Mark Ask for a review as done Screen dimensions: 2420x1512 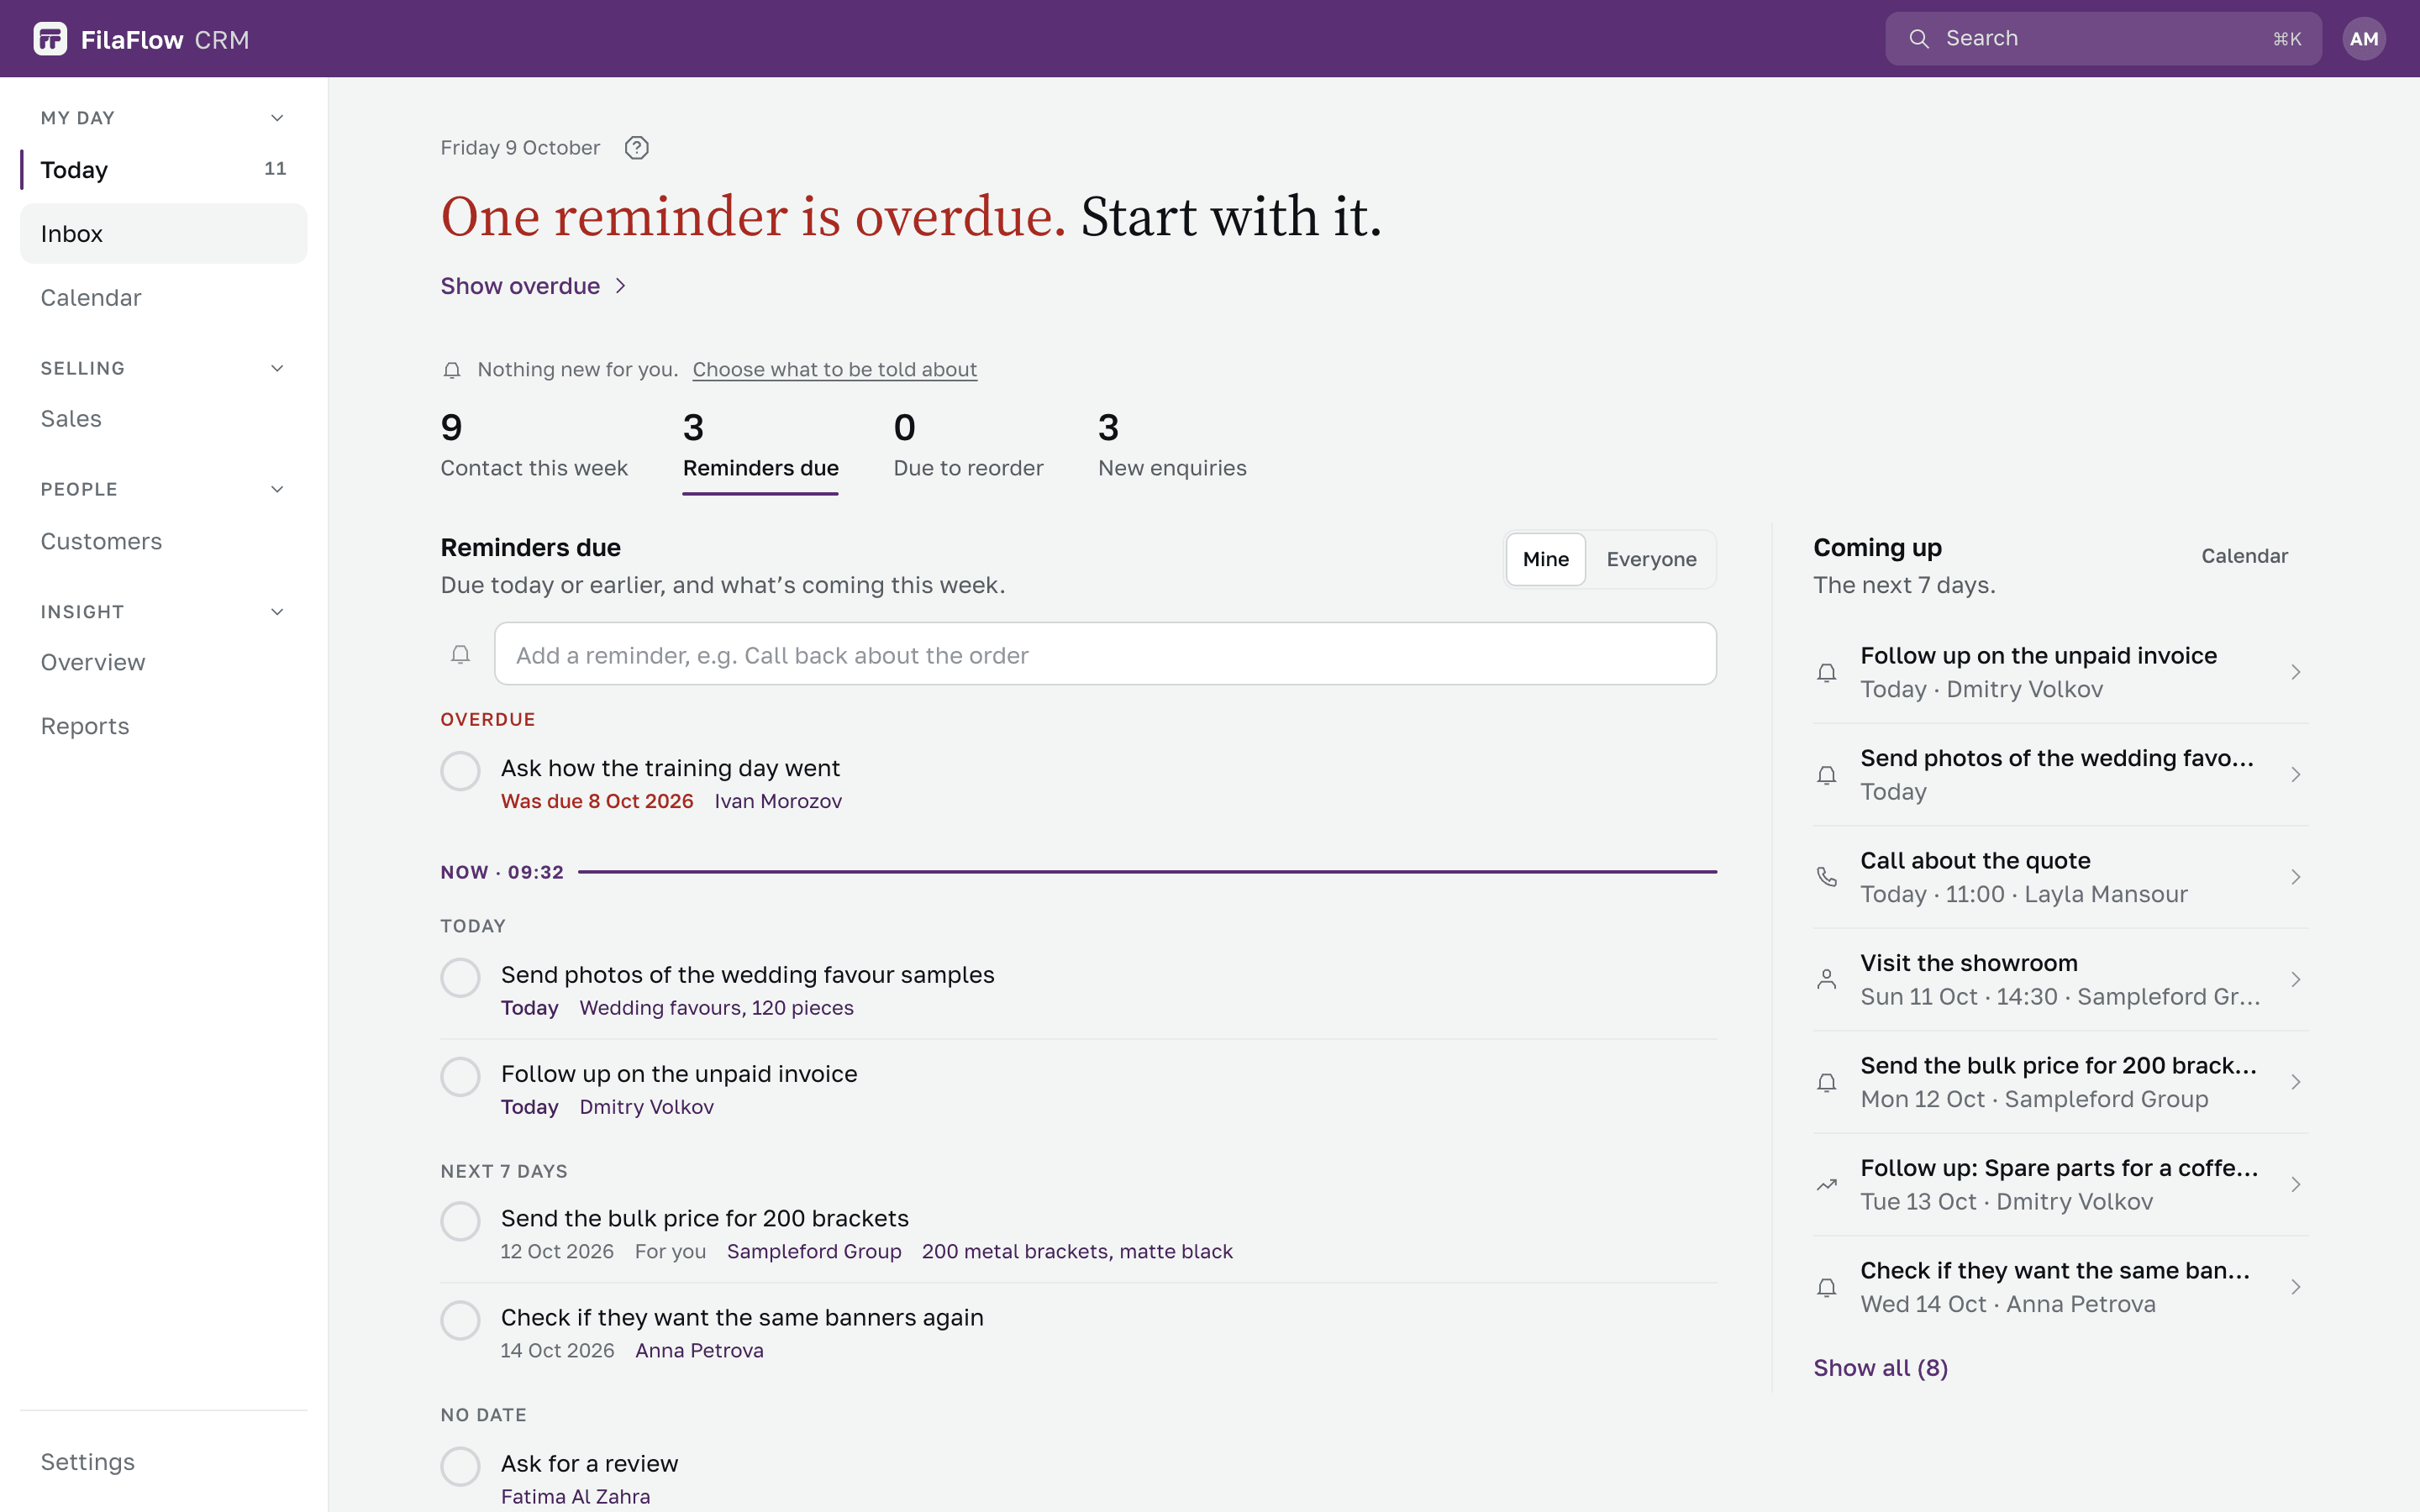click(460, 1466)
